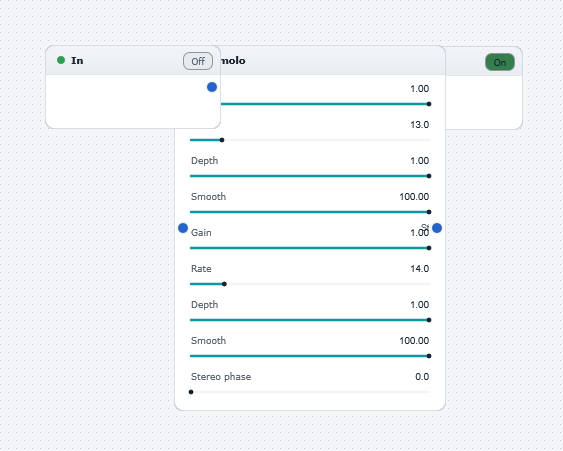The width and height of the screenshot is (563, 451).
Task: Click the tremolo node's right output port
Action: [x=437, y=228]
